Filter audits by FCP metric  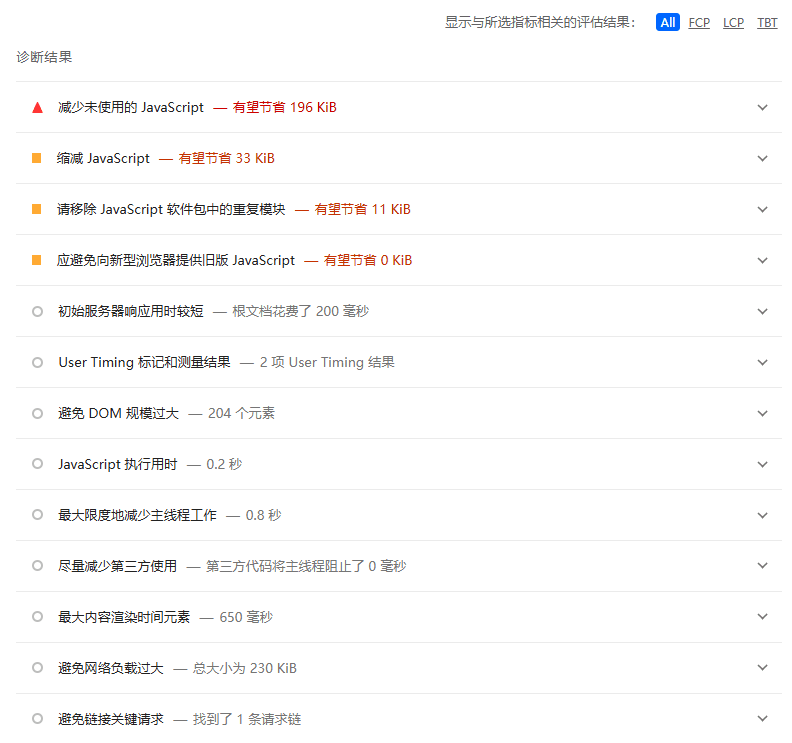(699, 23)
